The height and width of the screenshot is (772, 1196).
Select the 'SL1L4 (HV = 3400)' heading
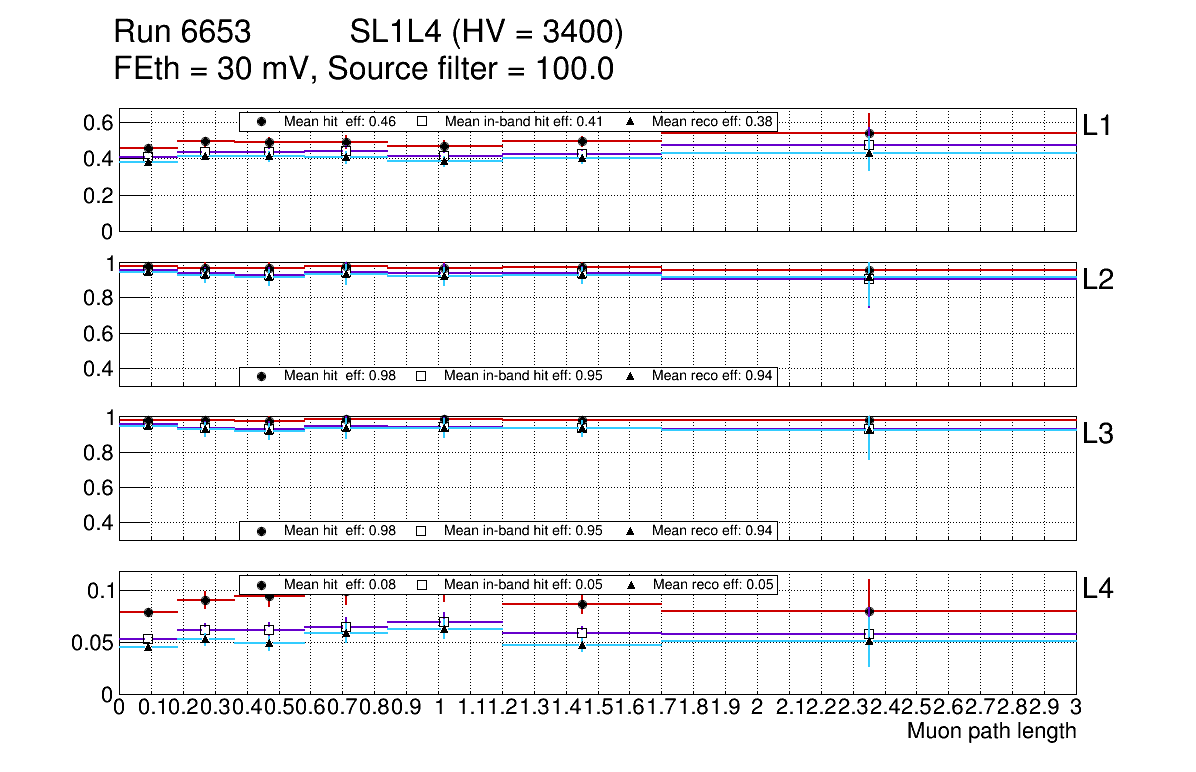[x=486, y=33]
